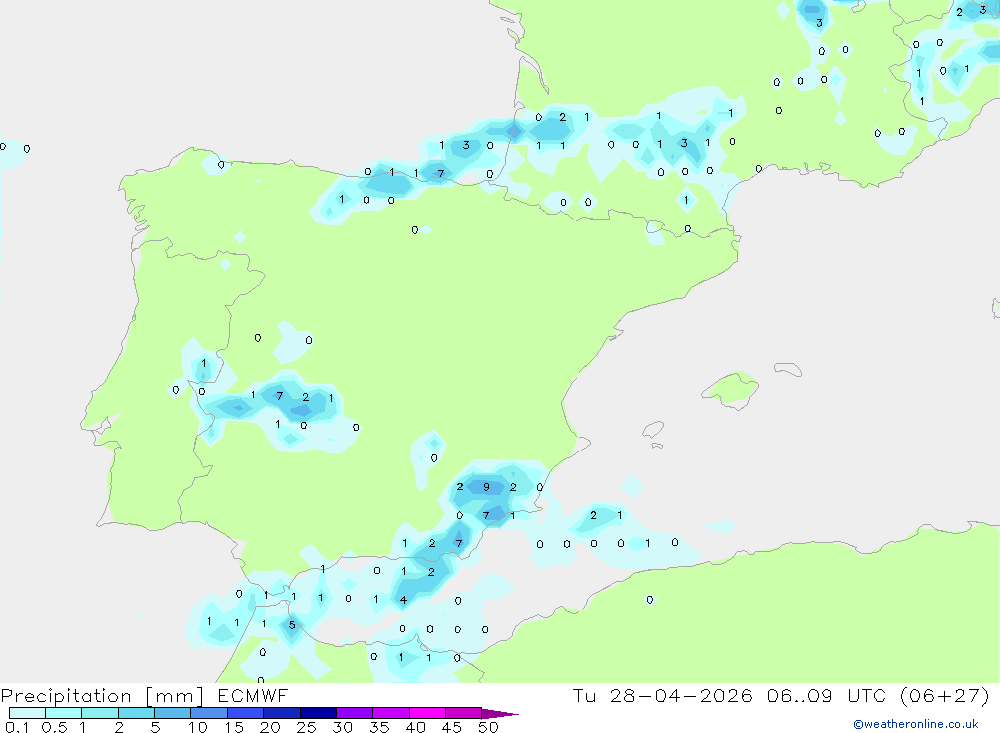This screenshot has height=733, width=1000.
Task: Click the 25–30 mm navy swatch
Action: tap(318, 713)
